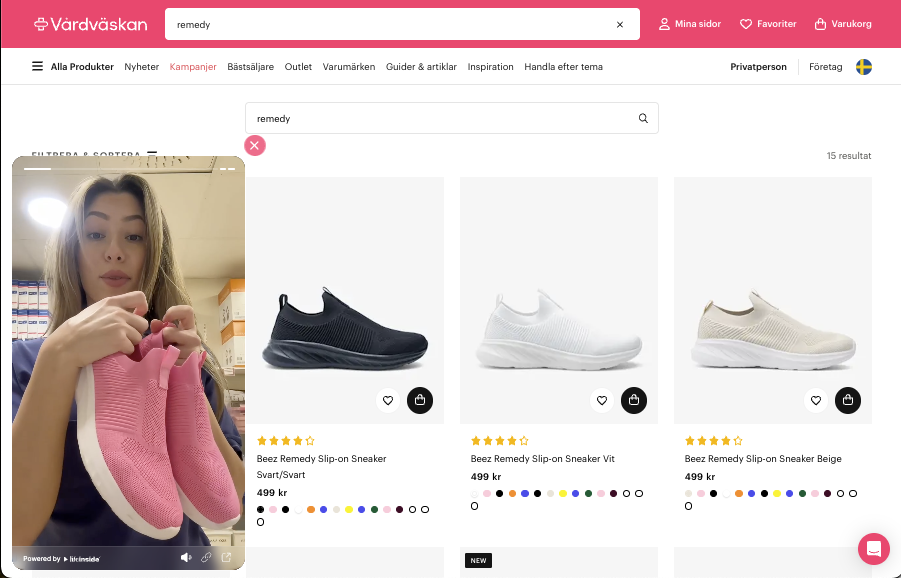Open the chat widget bubble

tap(873, 549)
